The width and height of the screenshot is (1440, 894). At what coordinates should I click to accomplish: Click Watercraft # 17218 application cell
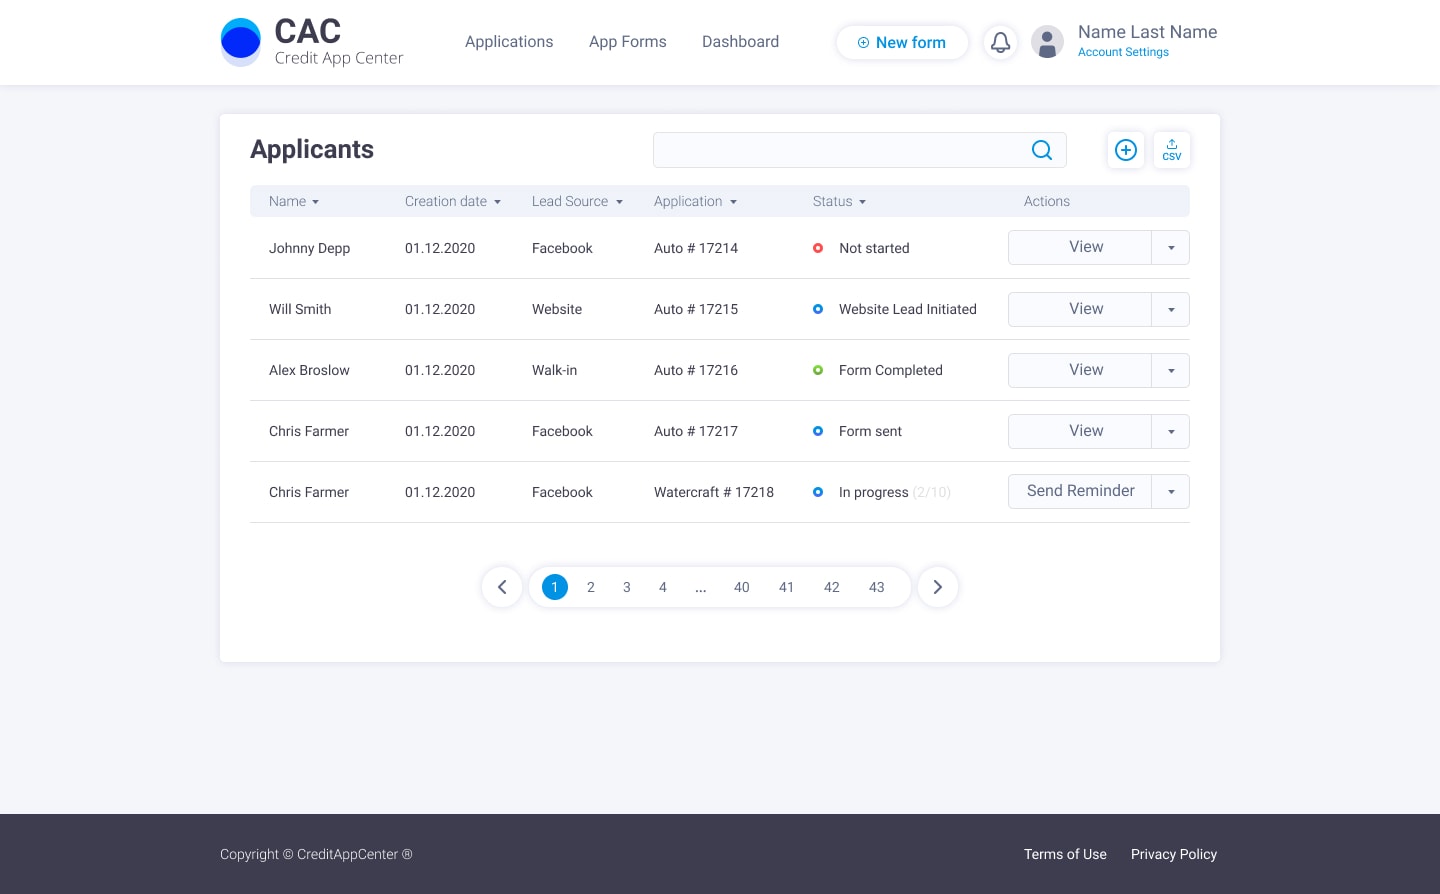(714, 492)
